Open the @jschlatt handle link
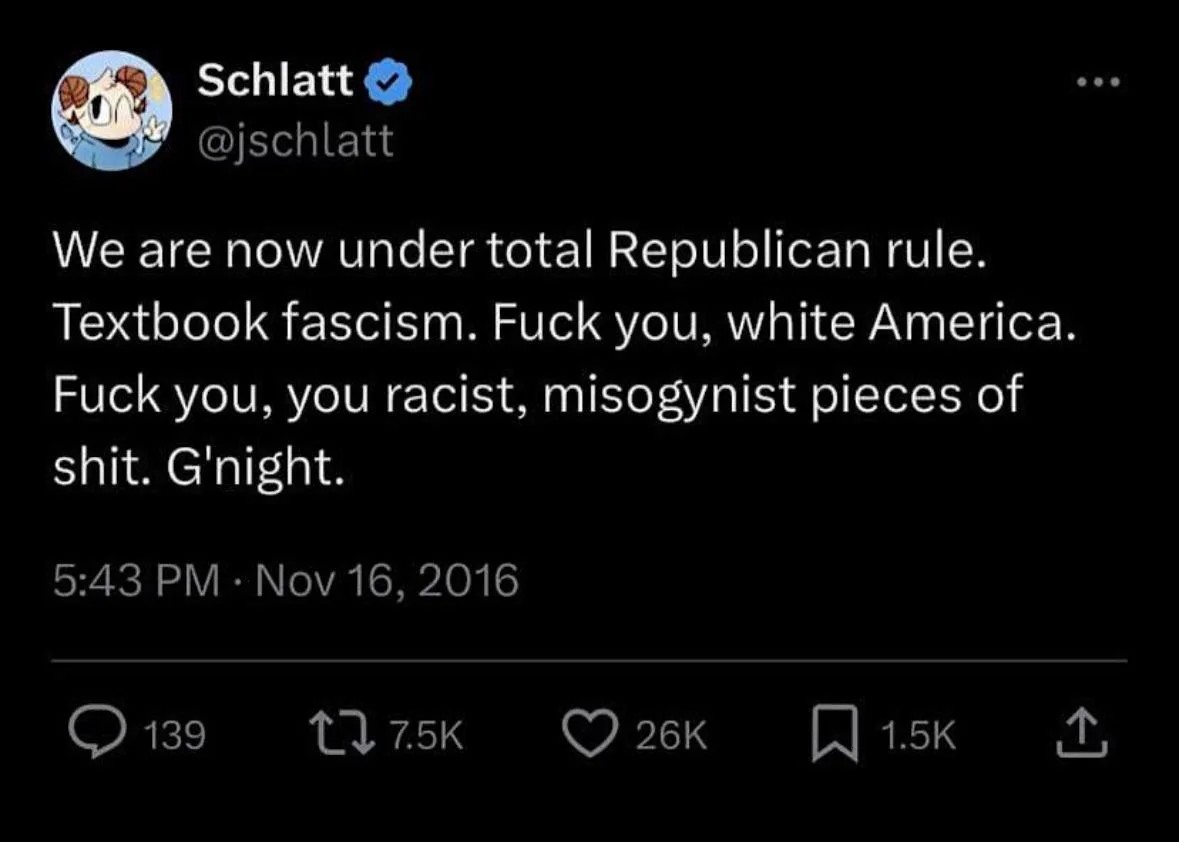The width and height of the screenshot is (1179, 842). [295, 140]
